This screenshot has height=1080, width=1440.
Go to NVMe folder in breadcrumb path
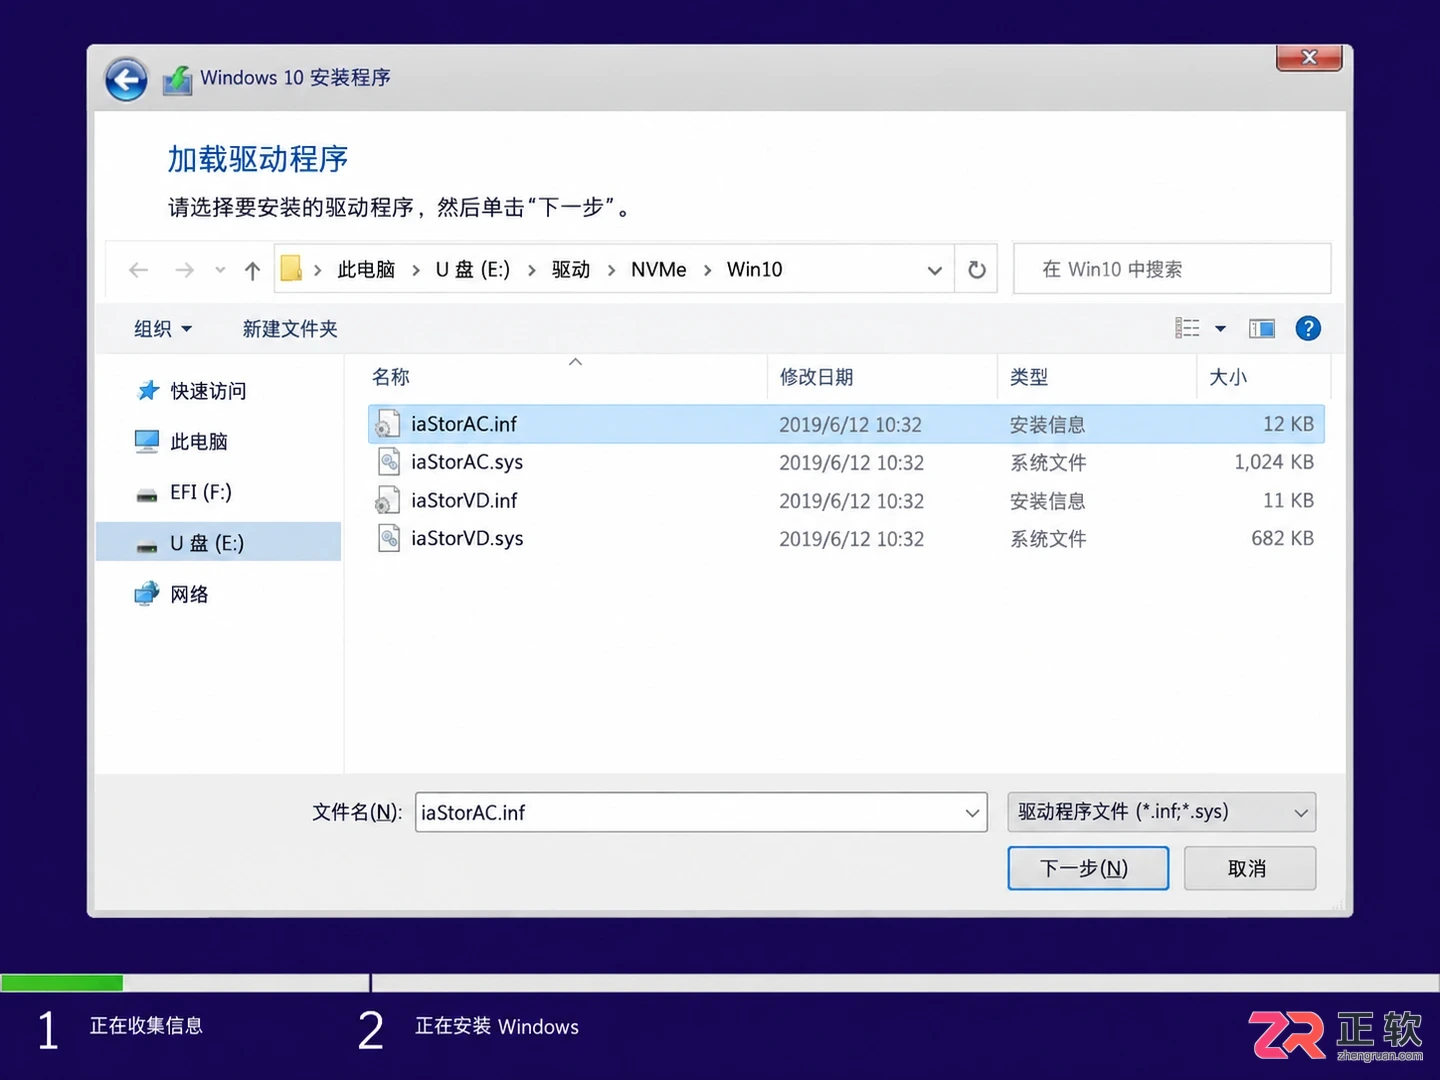(659, 270)
